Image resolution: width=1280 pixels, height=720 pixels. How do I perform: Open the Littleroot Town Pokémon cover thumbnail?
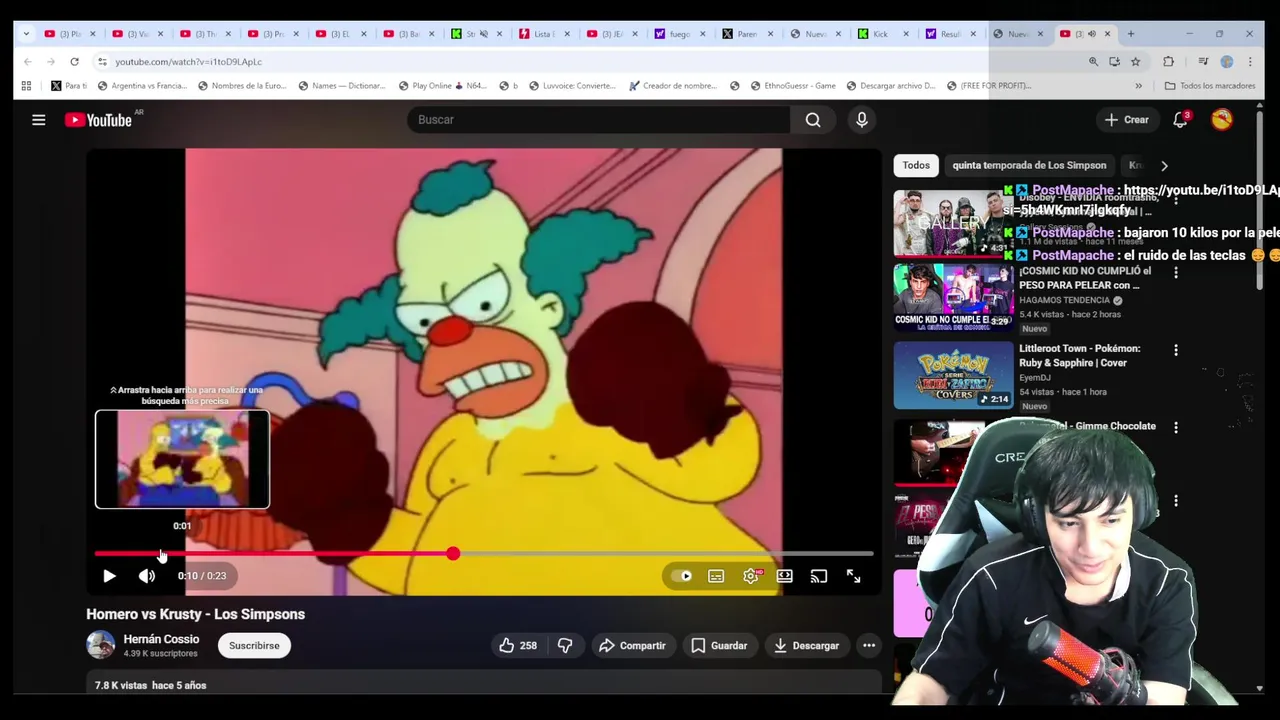[953, 376]
